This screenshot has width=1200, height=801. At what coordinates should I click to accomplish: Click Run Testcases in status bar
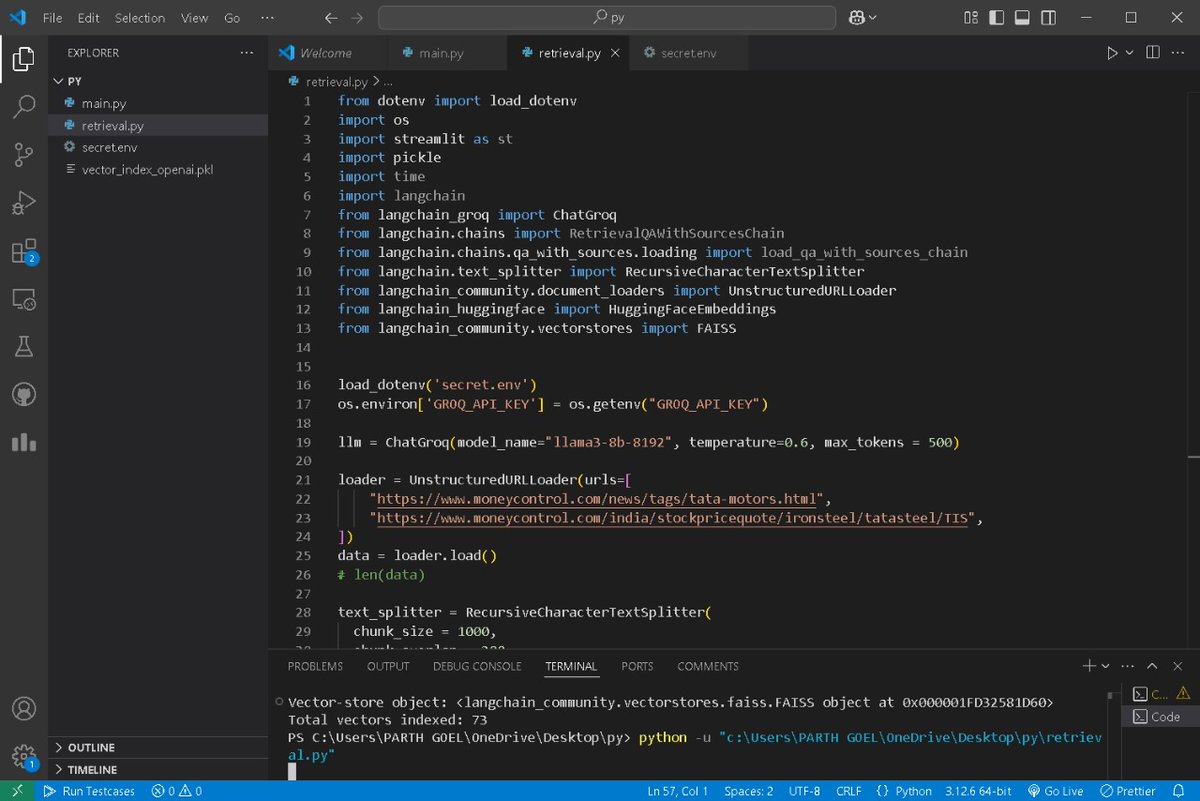(89, 791)
